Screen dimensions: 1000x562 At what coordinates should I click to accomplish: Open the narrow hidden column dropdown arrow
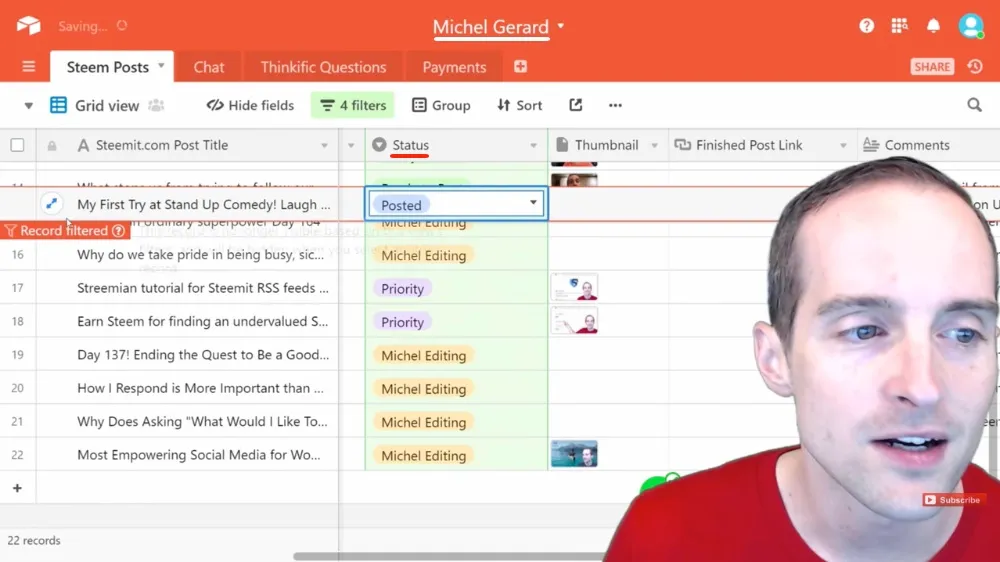pos(351,146)
